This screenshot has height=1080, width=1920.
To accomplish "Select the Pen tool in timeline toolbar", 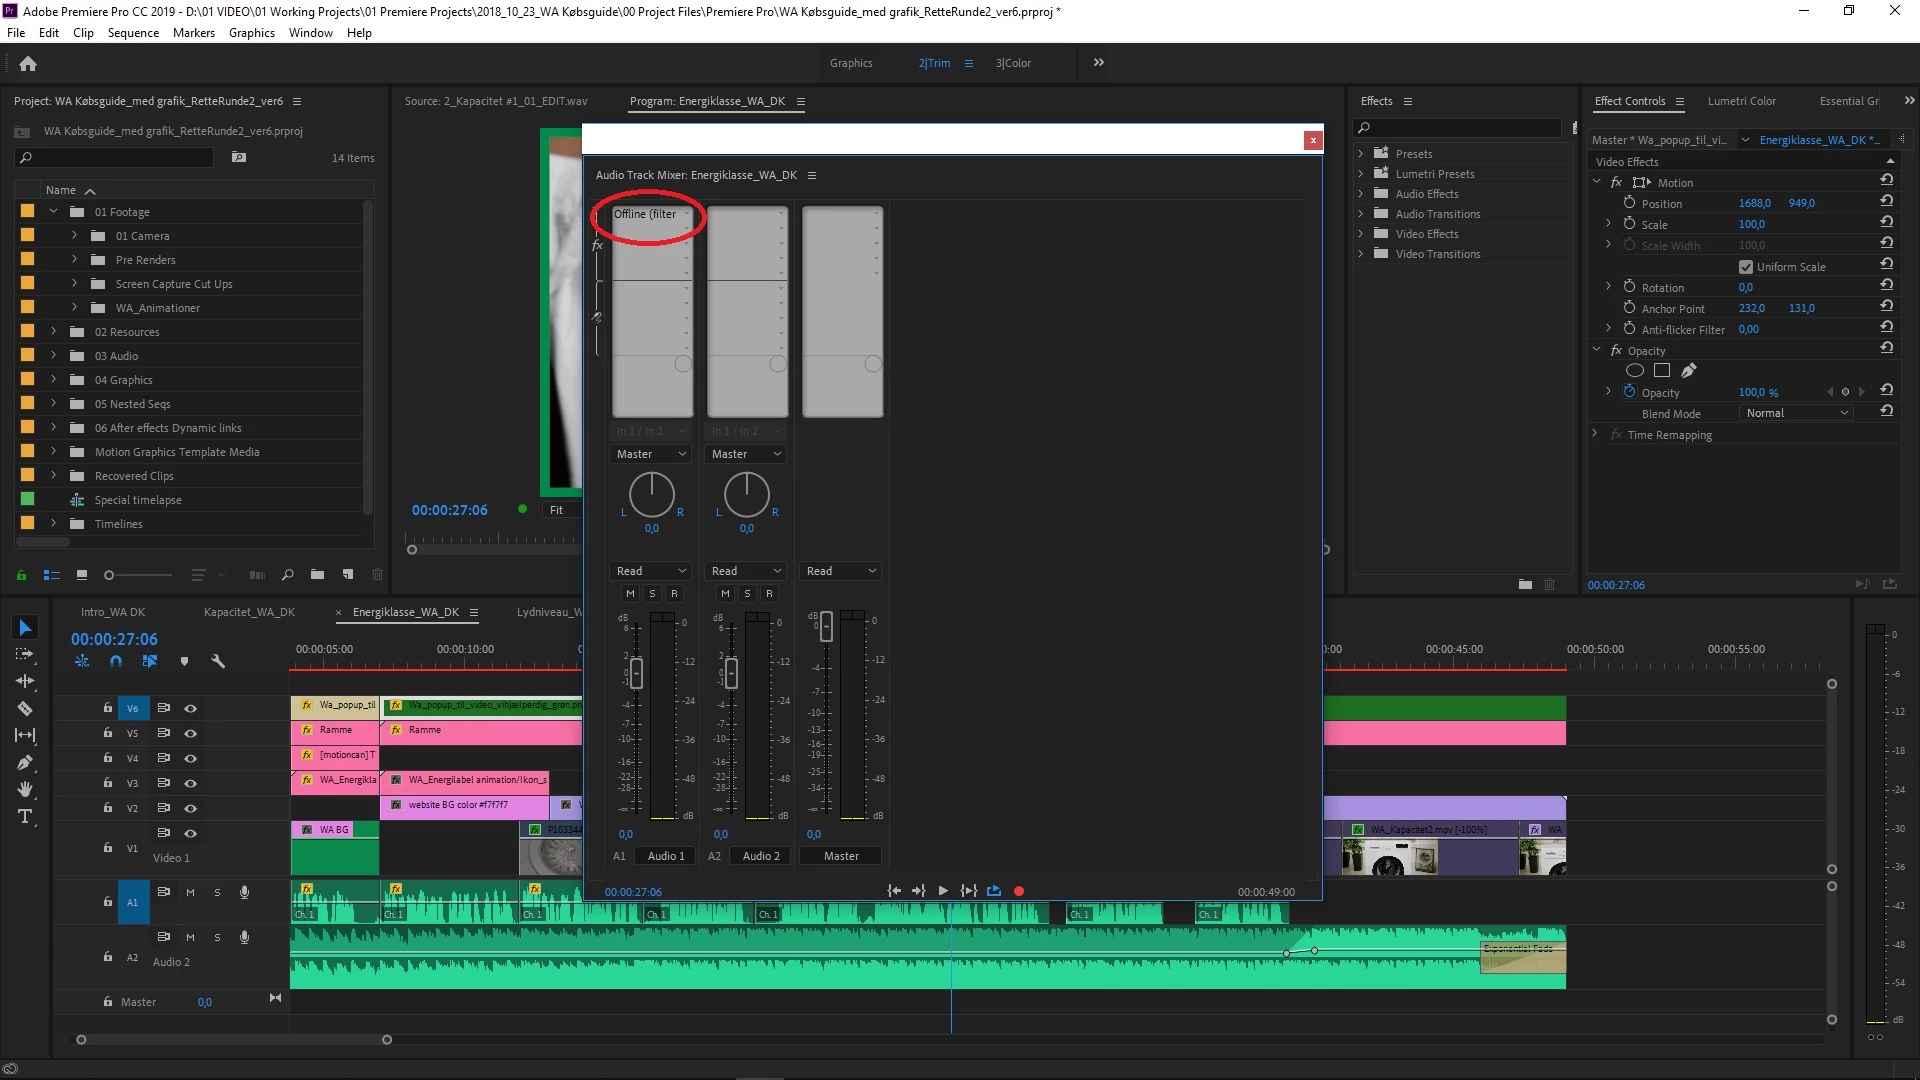I will 25,762.
